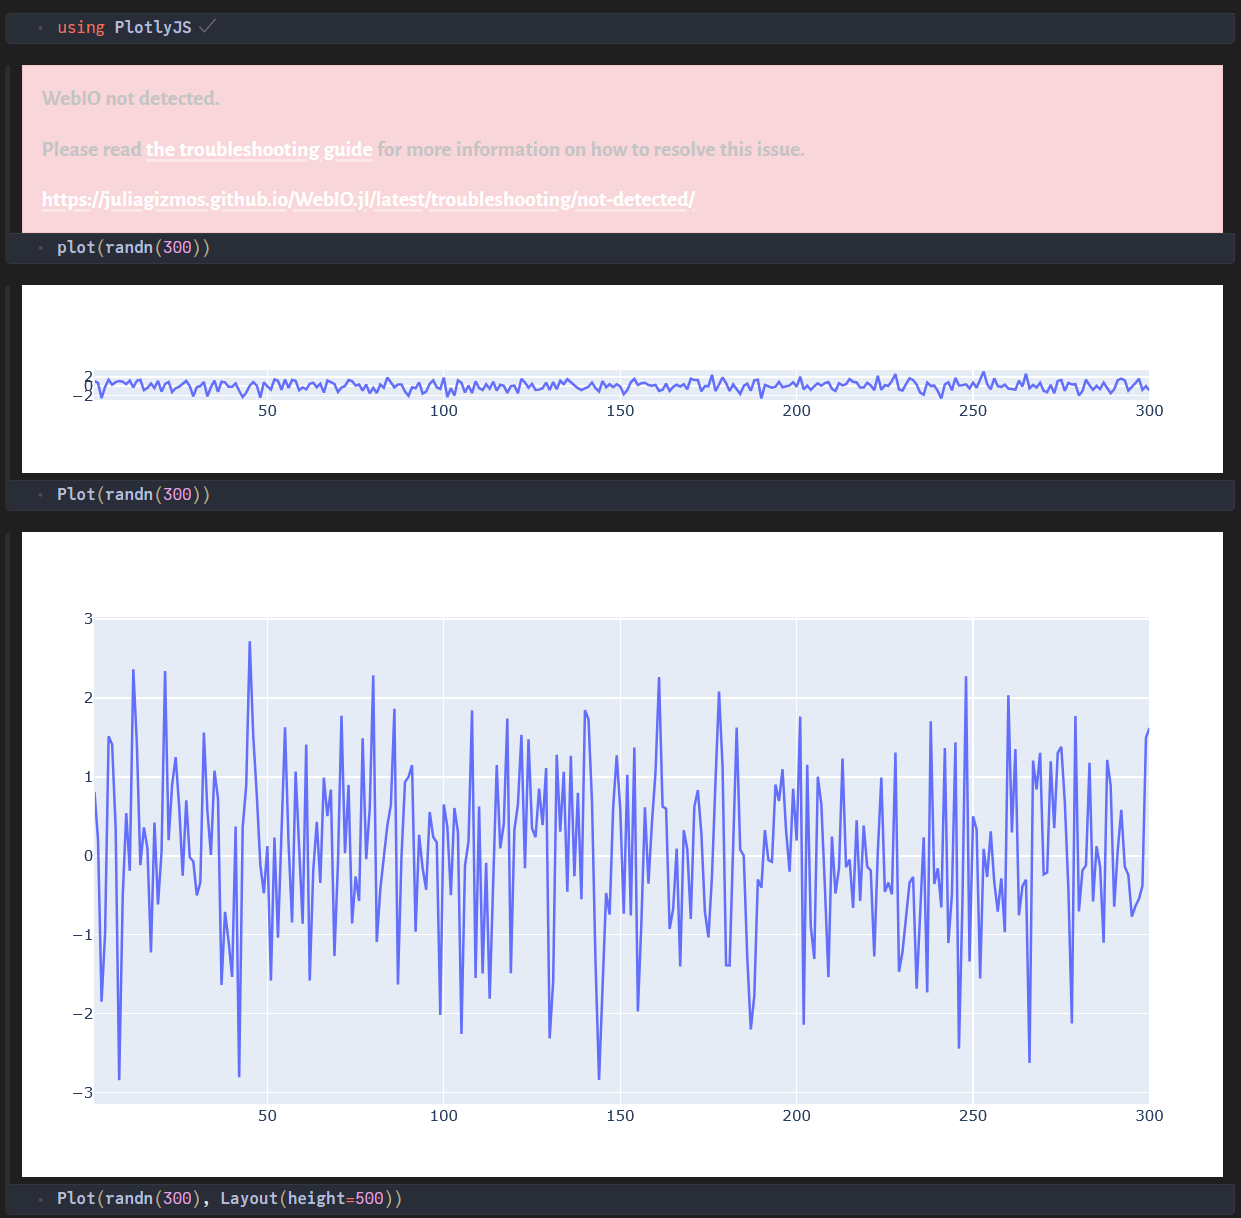Click the bullet dot before the Layout(height=500) cell
The width and height of the screenshot is (1241, 1218).
click(41, 1199)
